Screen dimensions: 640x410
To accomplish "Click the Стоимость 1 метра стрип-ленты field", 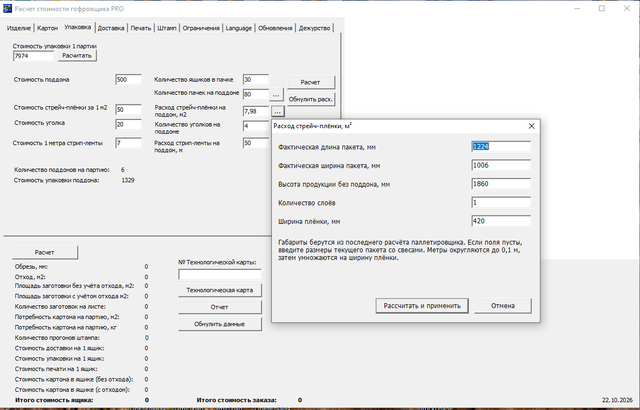I will tap(128, 143).
